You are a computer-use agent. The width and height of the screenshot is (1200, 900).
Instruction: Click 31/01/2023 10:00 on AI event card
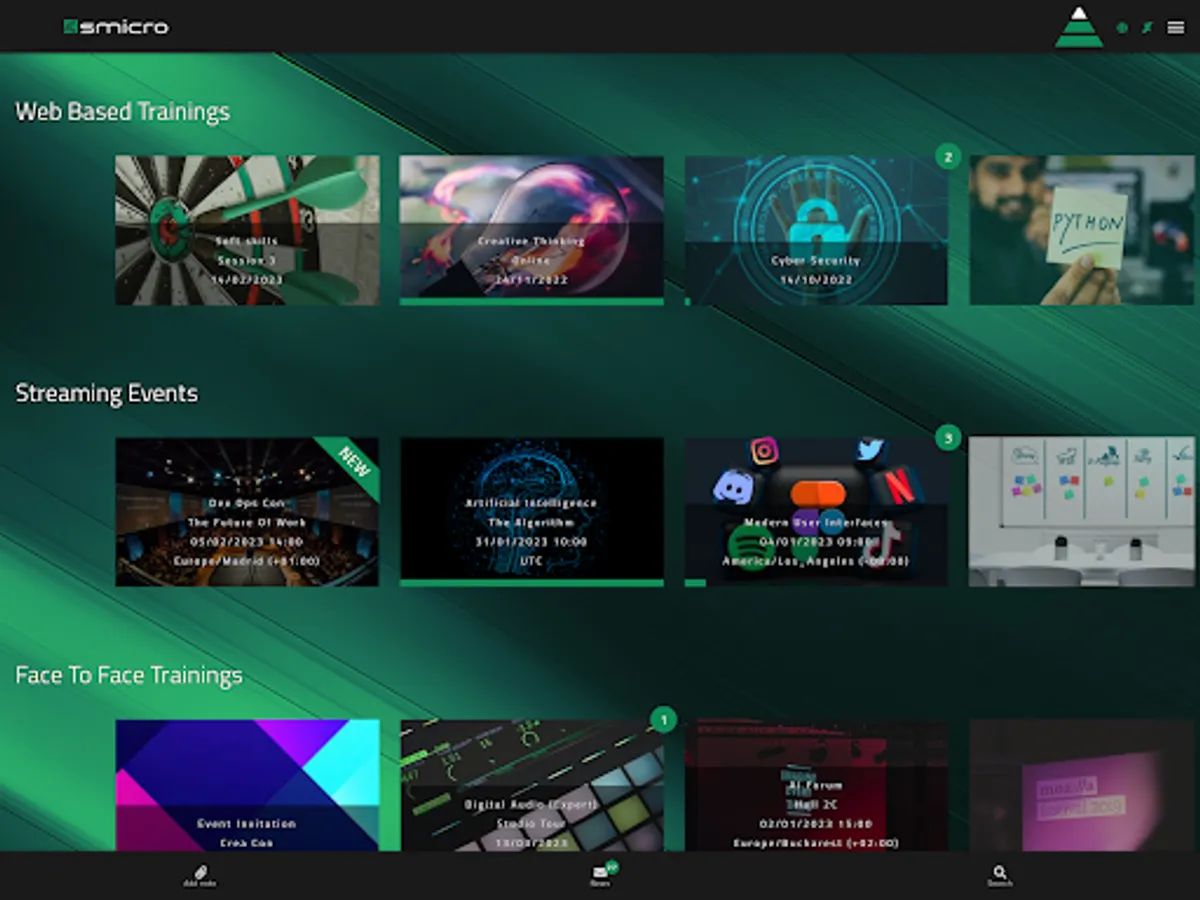(x=531, y=542)
